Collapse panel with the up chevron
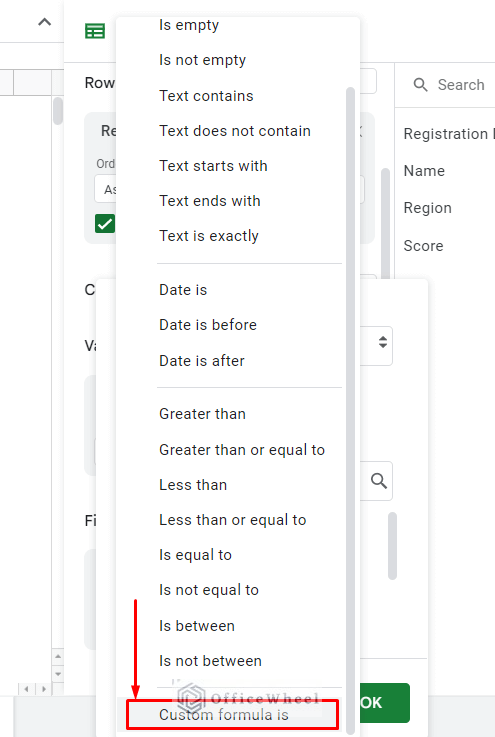Image resolution: width=495 pixels, height=737 pixels. (45, 22)
